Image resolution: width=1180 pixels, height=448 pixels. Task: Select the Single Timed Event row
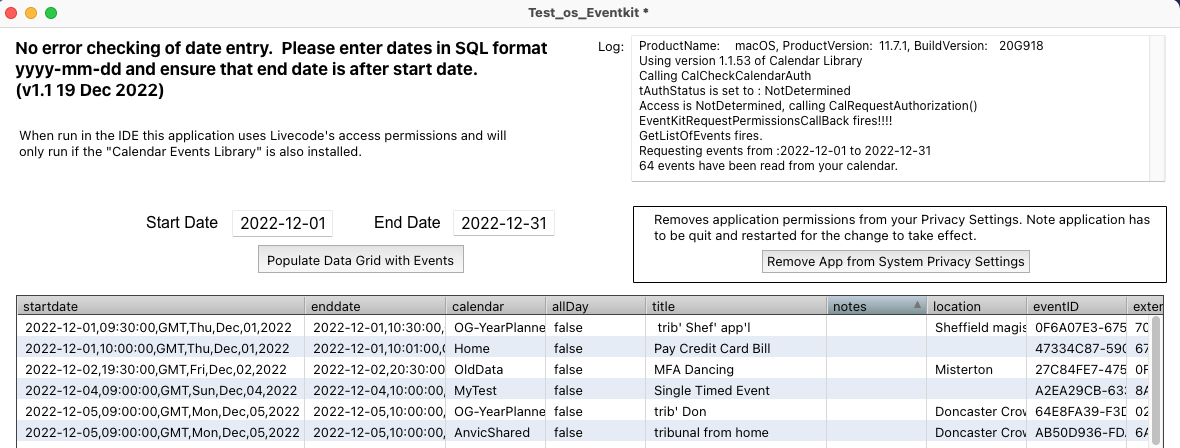coord(711,391)
